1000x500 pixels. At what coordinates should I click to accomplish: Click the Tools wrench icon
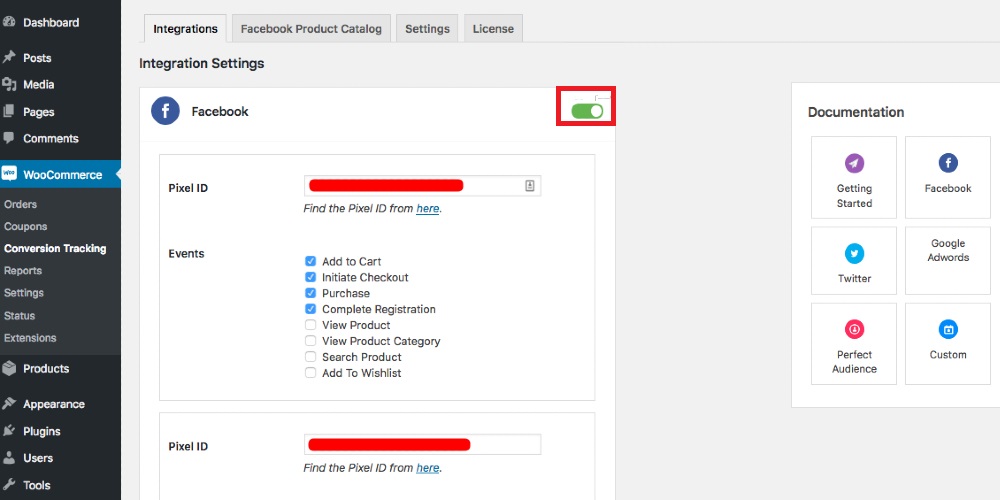[x=9, y=485]
